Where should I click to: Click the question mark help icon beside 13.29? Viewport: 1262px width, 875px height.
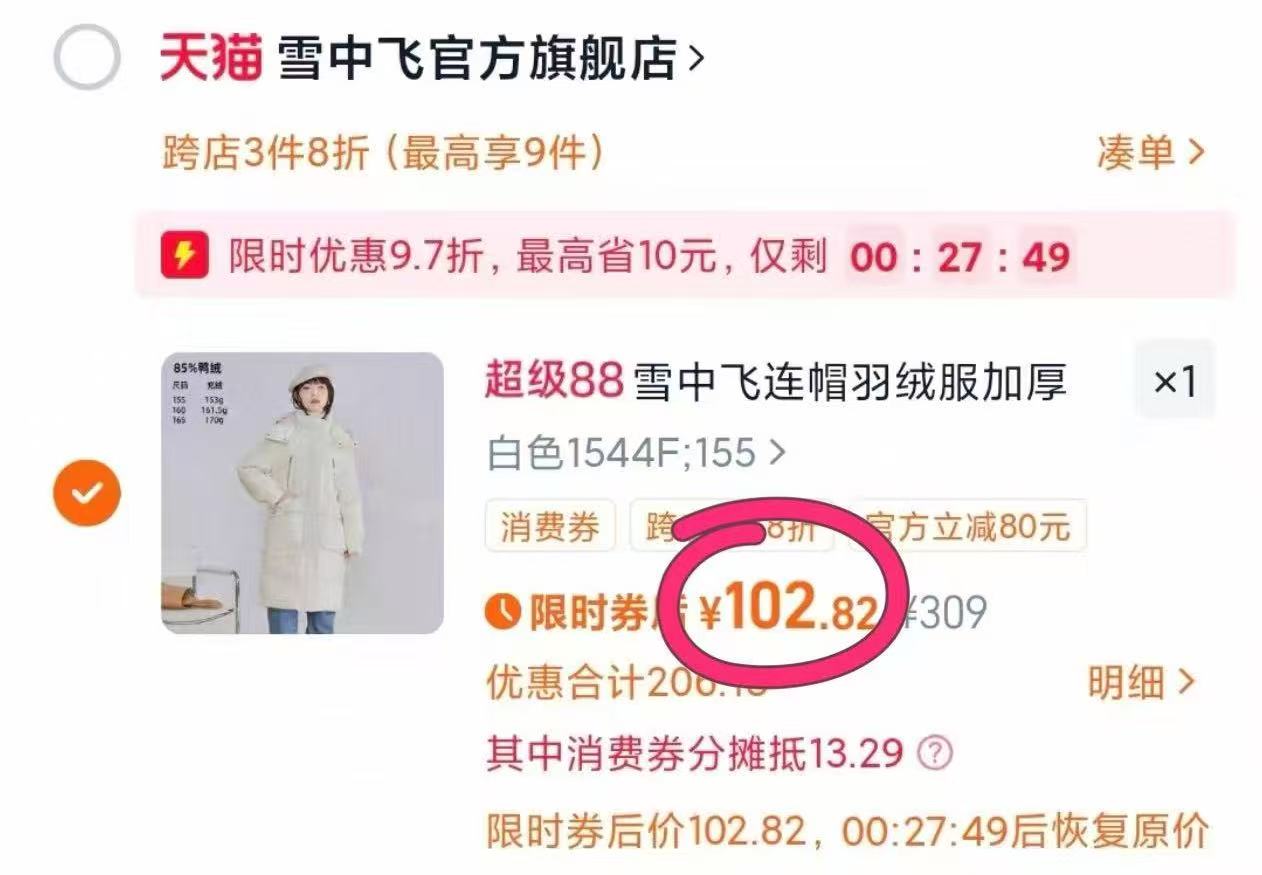pos(935,752)
